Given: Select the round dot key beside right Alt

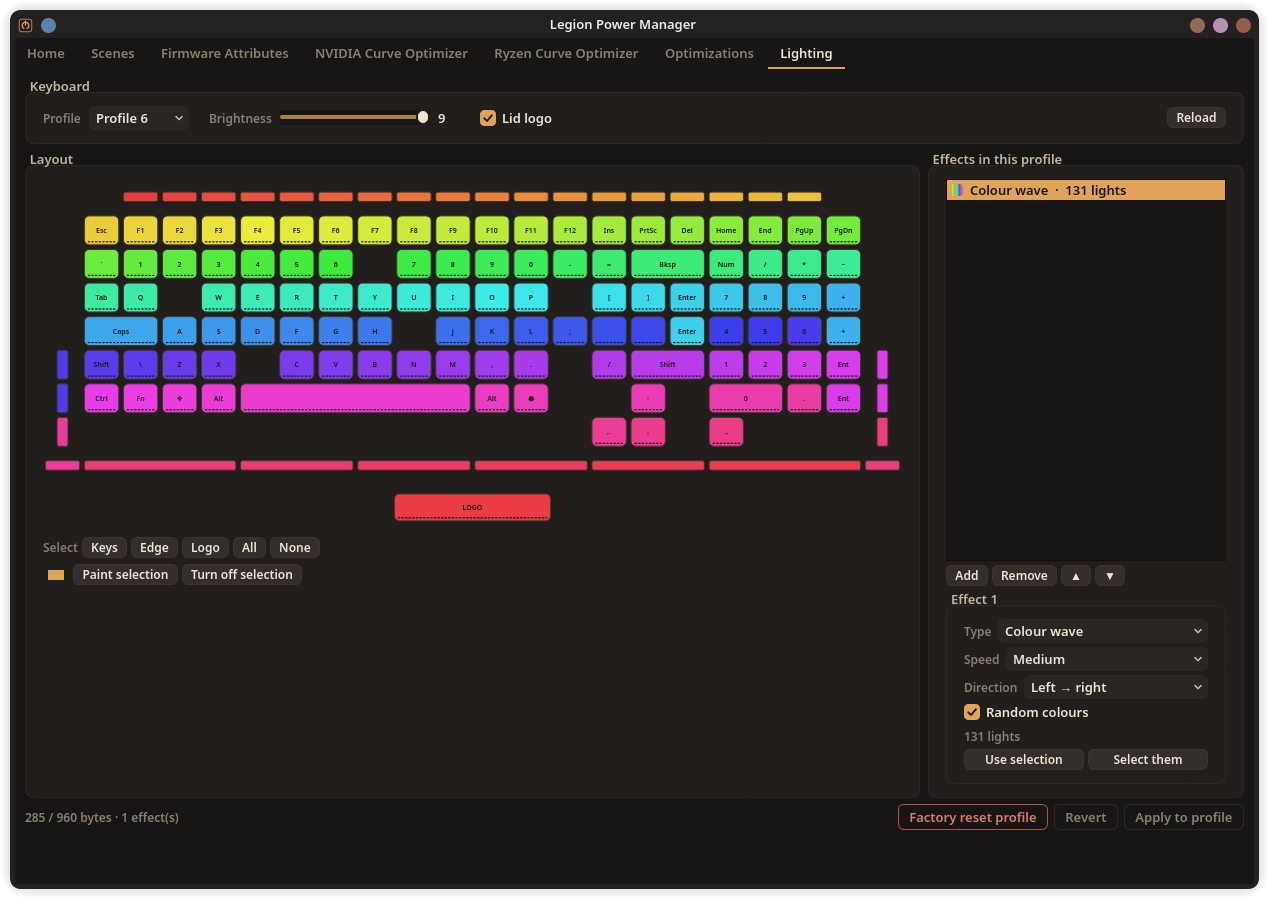Looking at the screenshot, I should 531,398.
